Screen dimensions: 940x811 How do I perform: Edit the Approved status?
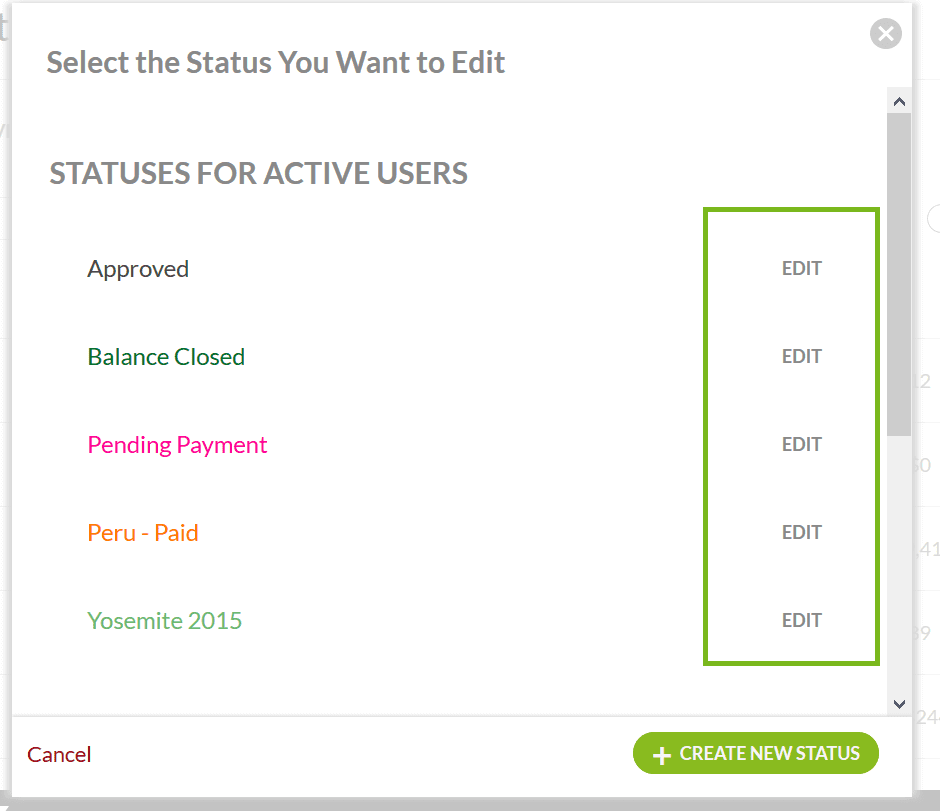(x=801, y=268)
